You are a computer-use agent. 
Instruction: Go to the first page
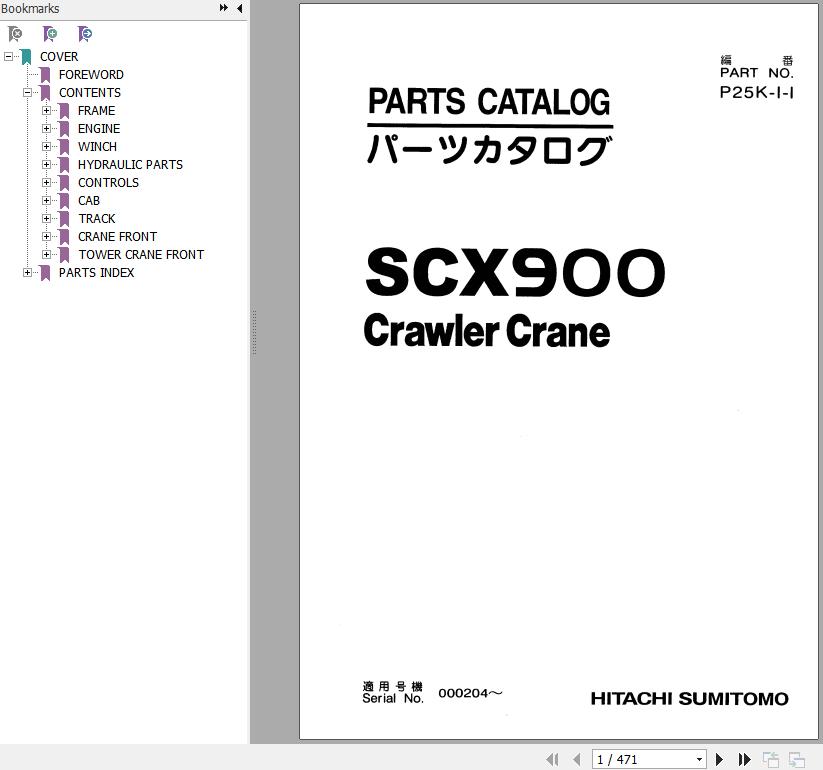pos(552,759)
